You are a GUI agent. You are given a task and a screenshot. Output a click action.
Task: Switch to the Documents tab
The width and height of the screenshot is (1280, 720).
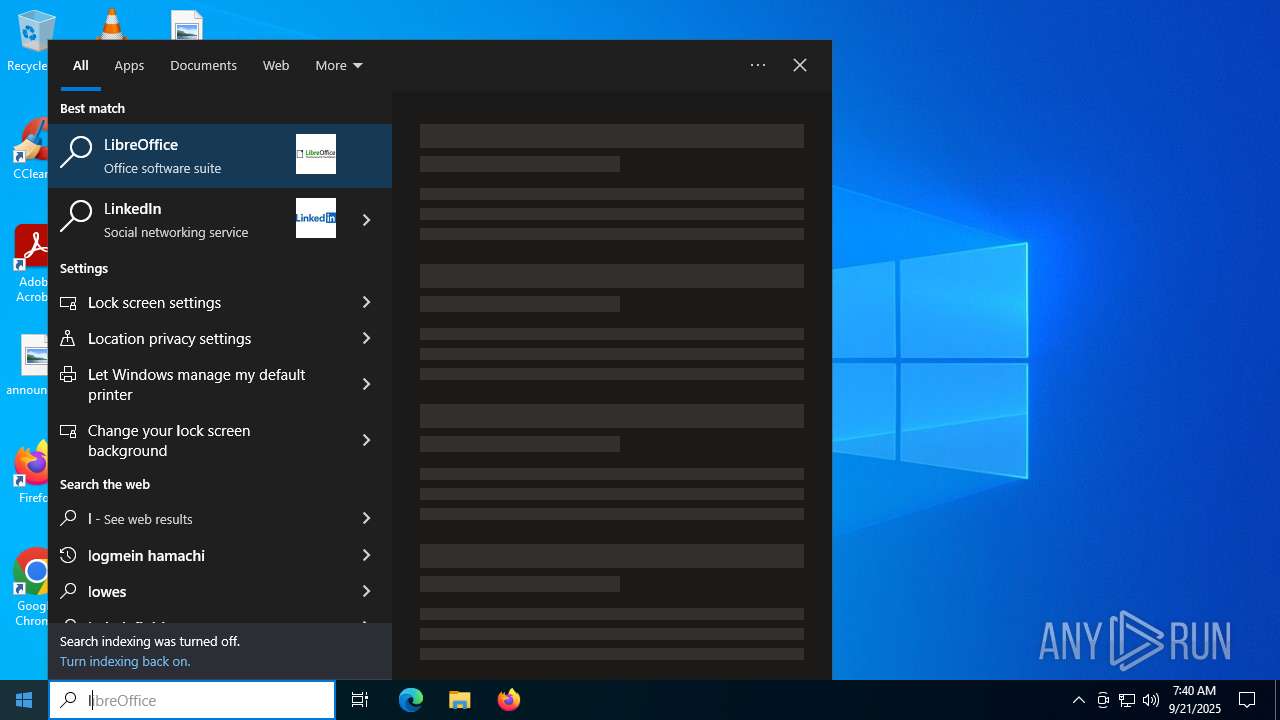pos(203,65)
